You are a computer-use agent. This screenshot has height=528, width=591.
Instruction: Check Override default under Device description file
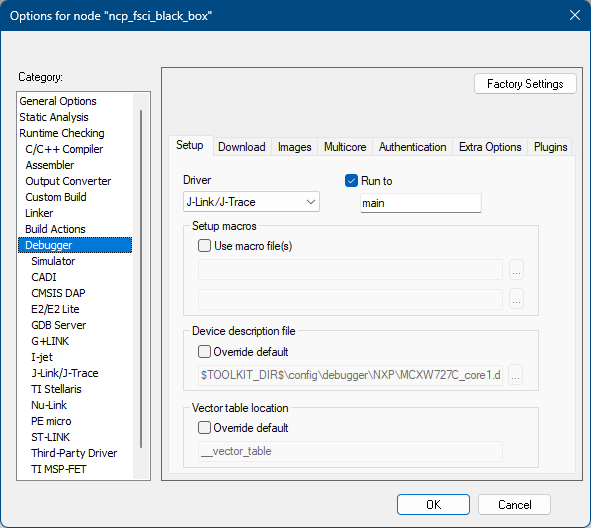[204, 352]
